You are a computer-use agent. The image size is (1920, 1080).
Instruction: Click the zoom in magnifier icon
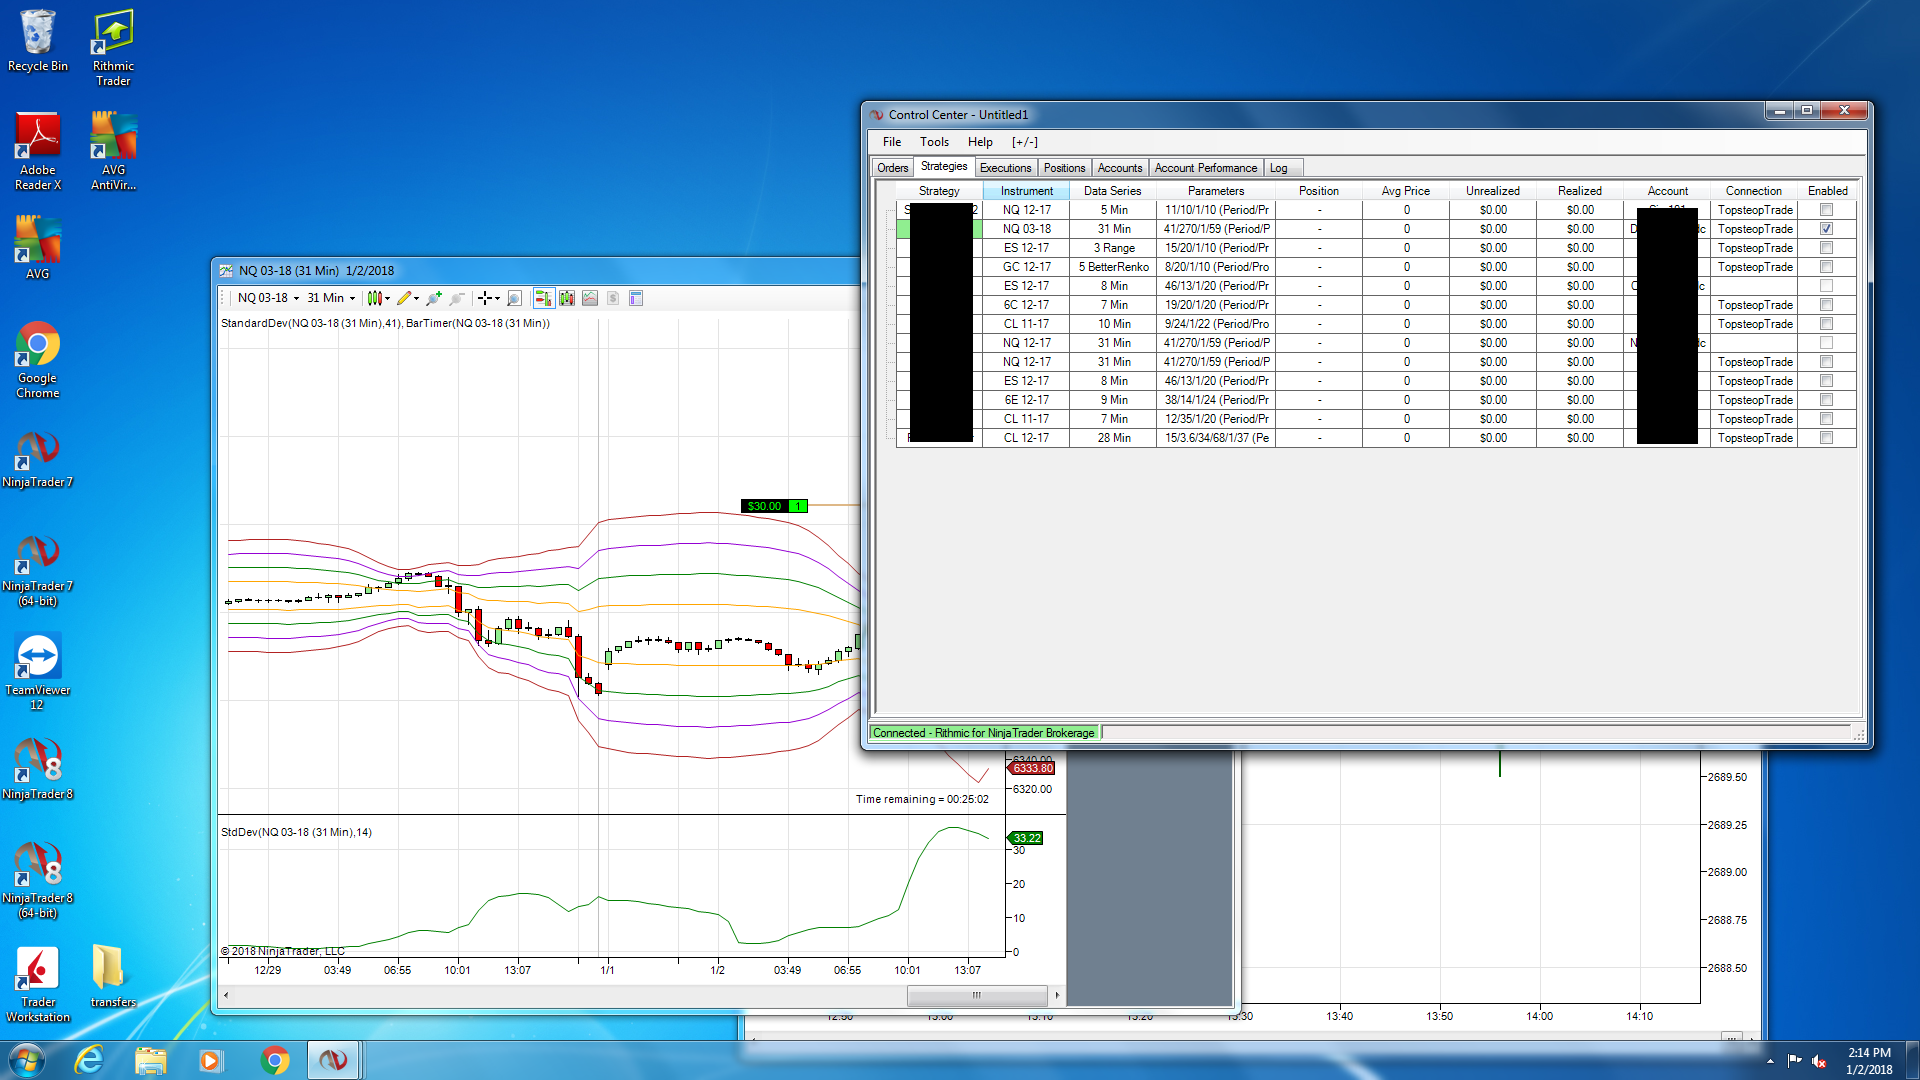[x=433, y=298]
